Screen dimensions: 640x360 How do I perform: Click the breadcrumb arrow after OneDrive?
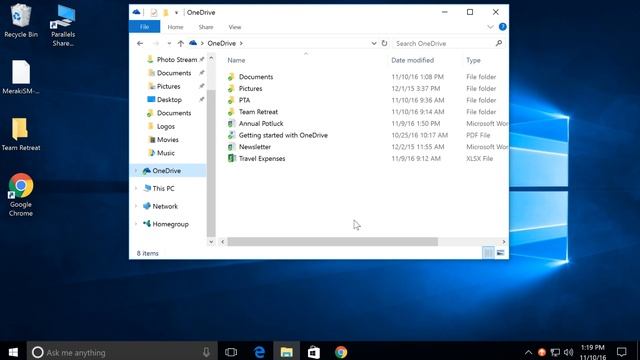tap(241, 43)
